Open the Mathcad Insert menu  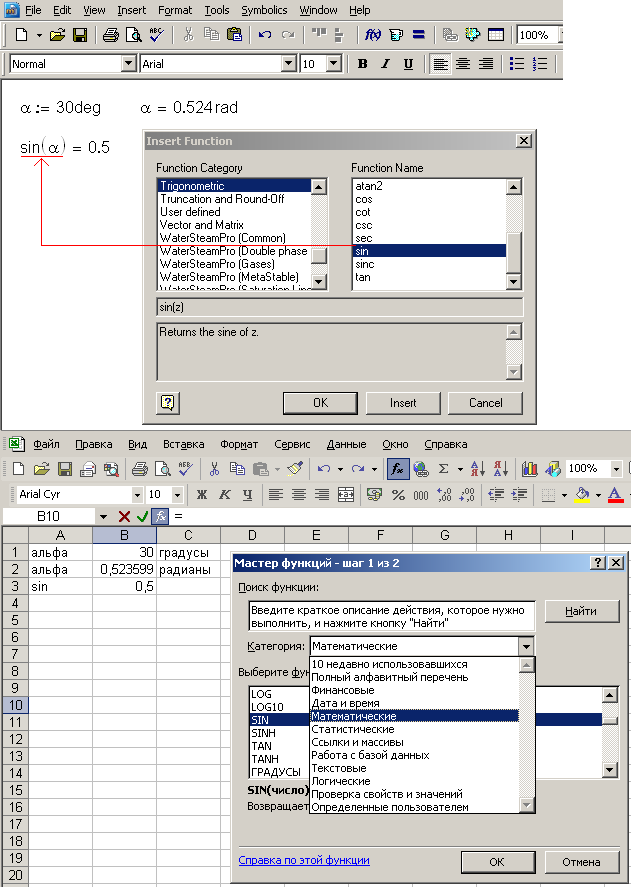coord(131,10)
